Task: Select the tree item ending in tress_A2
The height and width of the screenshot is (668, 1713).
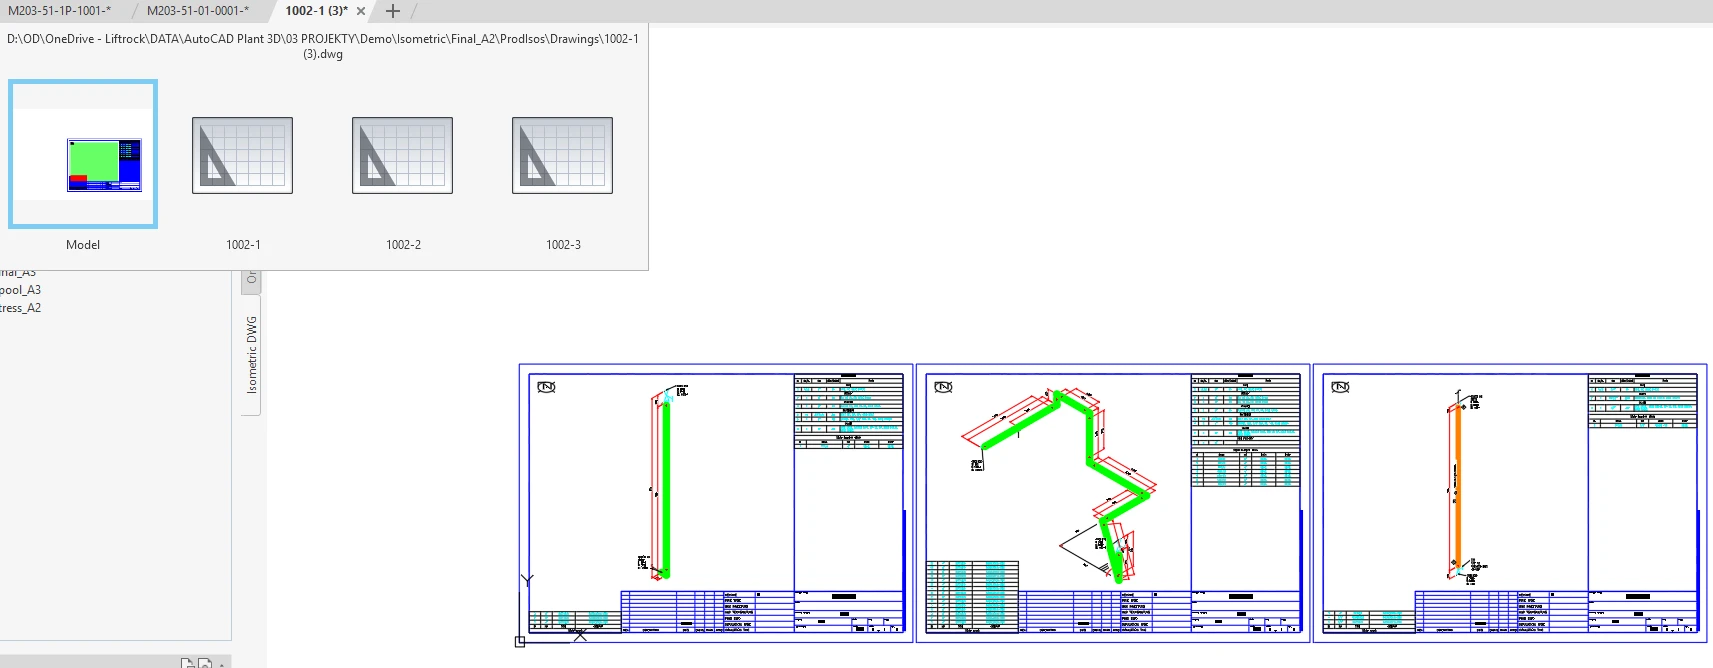Action: (21, 308)
